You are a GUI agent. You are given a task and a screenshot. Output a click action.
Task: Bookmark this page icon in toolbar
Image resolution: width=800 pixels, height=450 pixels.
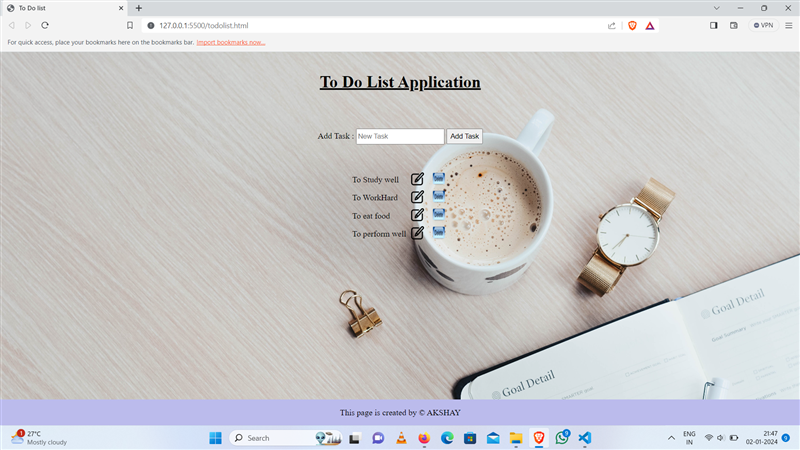(130, 25)
